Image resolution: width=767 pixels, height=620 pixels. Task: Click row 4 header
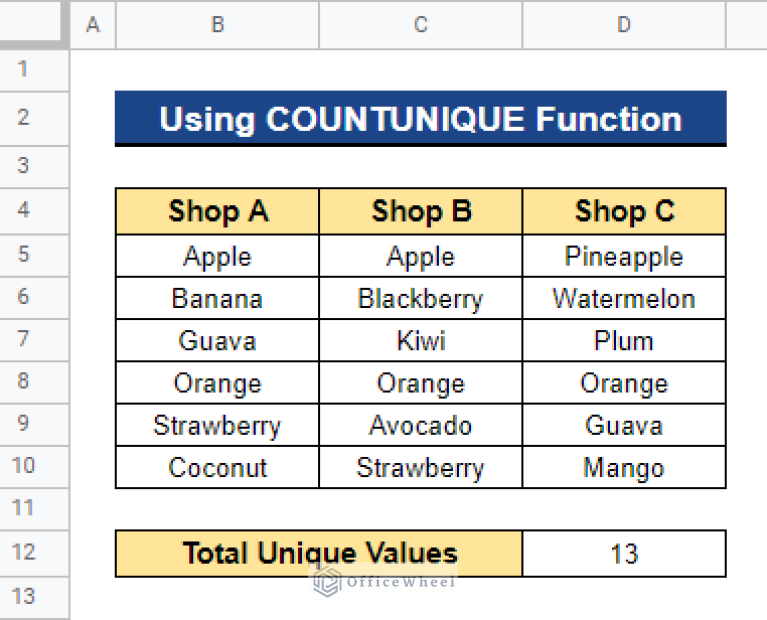[24, 211]
